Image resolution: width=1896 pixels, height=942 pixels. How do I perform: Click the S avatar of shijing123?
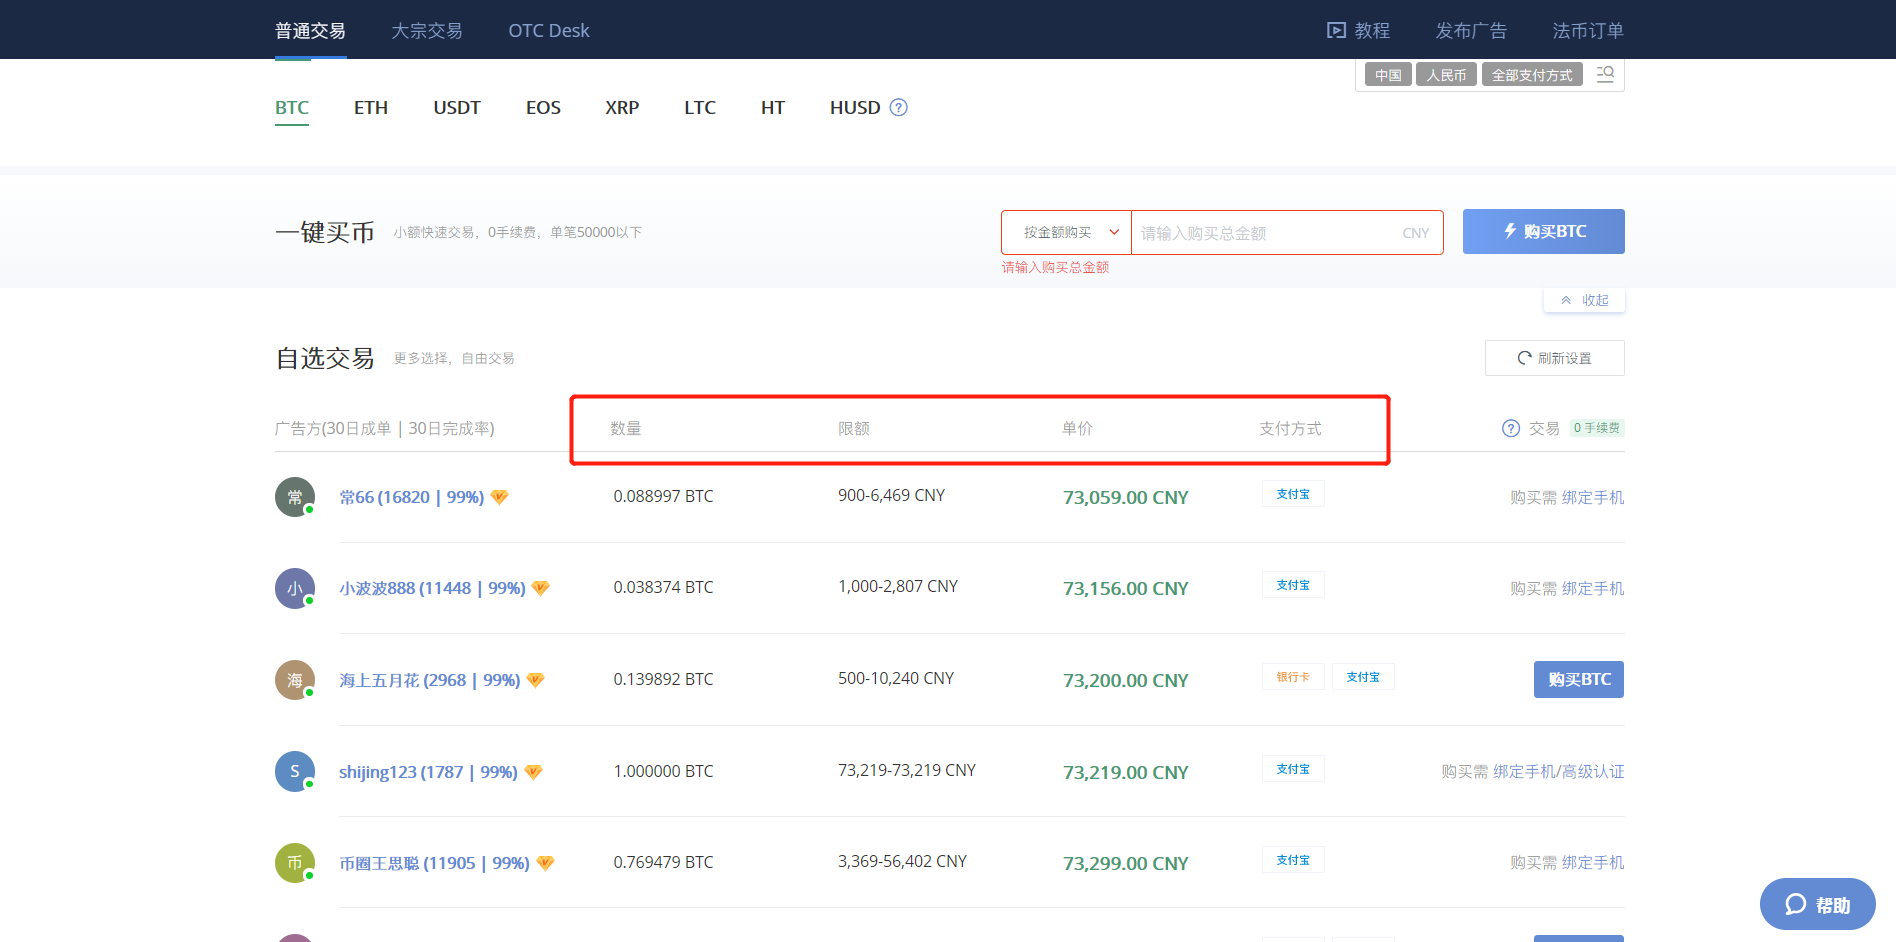(x=295, y=771)
